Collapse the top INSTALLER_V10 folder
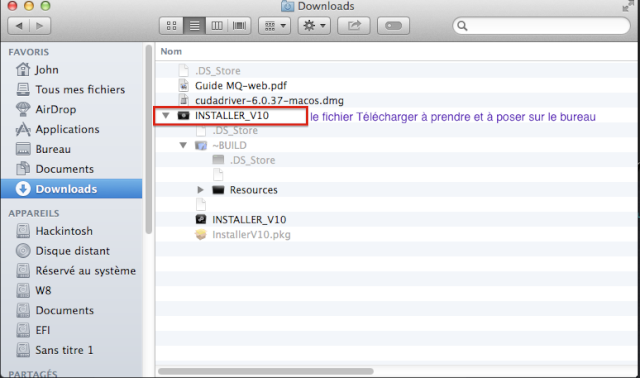Screen dimensions: 640x378 click(166, 116)
